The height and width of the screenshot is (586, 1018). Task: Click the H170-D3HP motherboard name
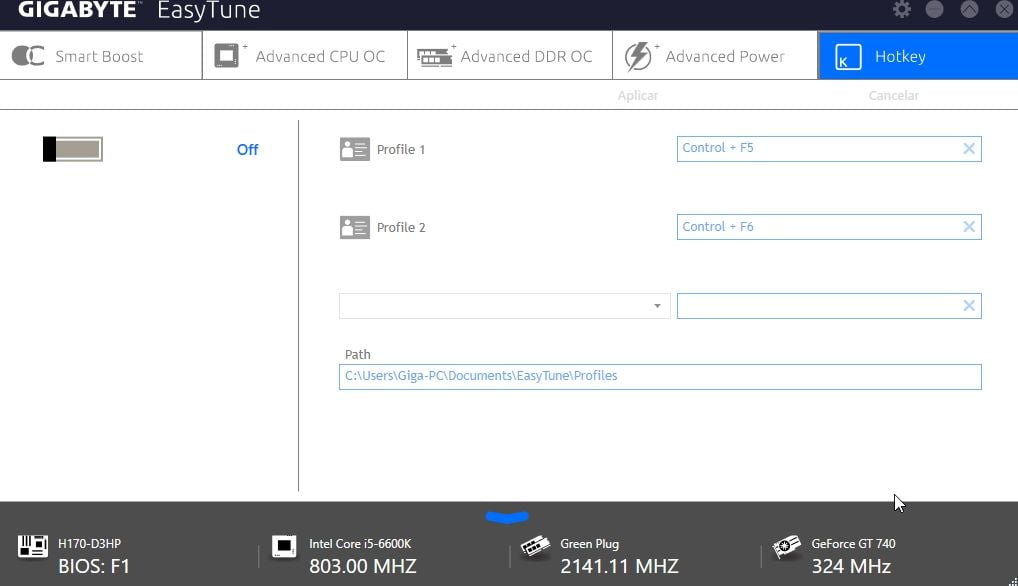click(x=90, y=544)
